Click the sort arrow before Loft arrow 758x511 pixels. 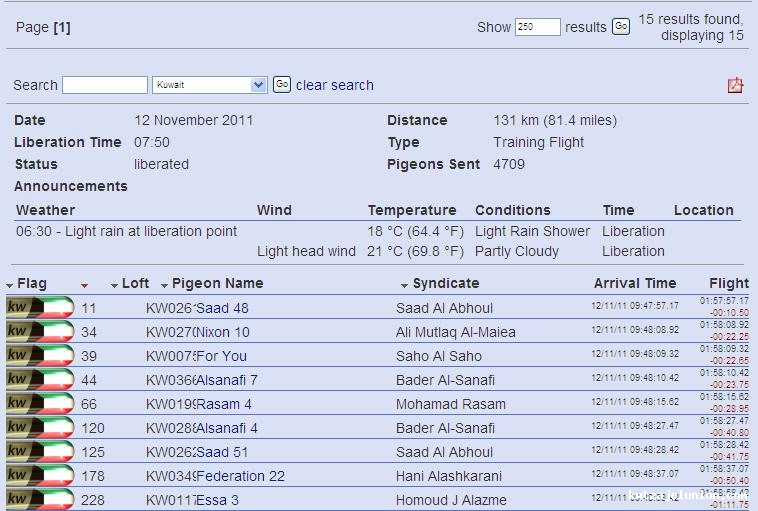[85, 285]
